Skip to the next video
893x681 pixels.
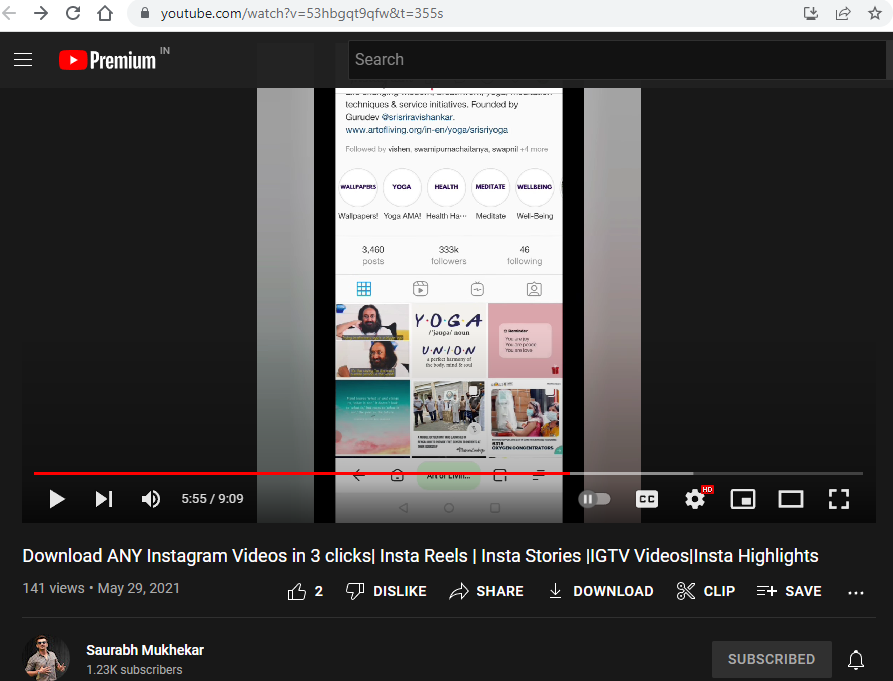[x=104, y=499]
